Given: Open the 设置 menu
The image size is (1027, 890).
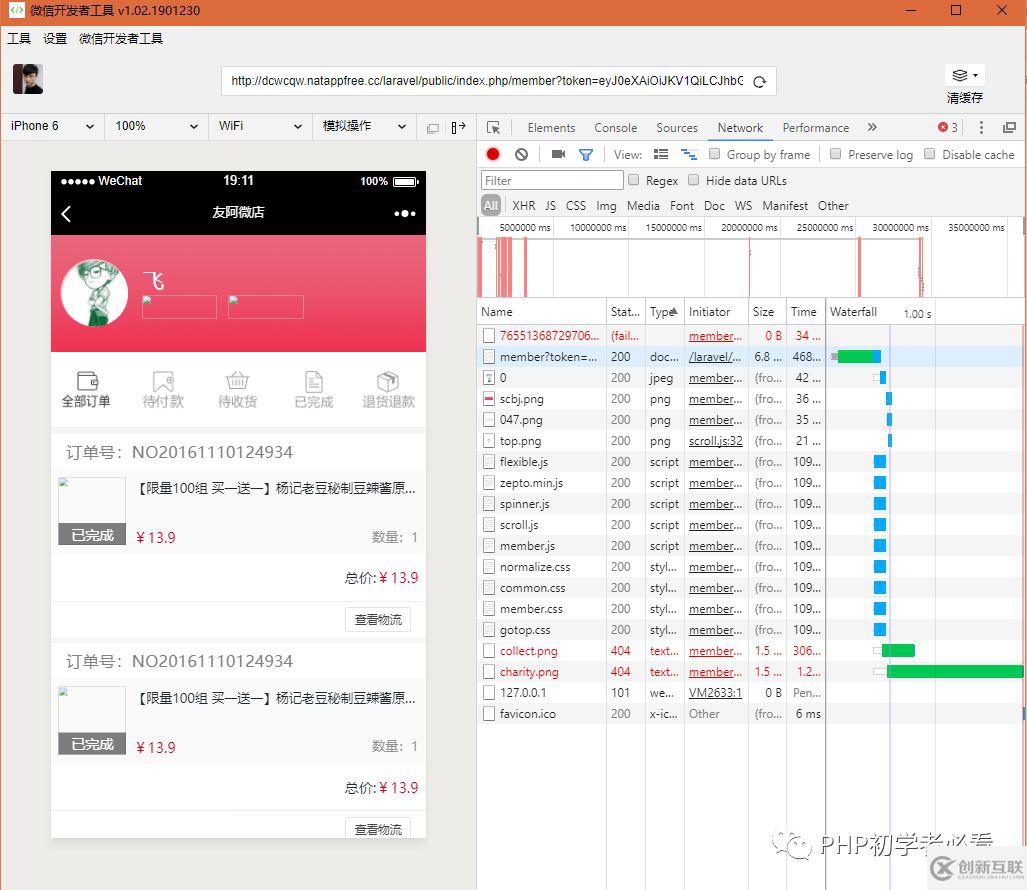Looking at the screenshot, I should pos(55,39).
